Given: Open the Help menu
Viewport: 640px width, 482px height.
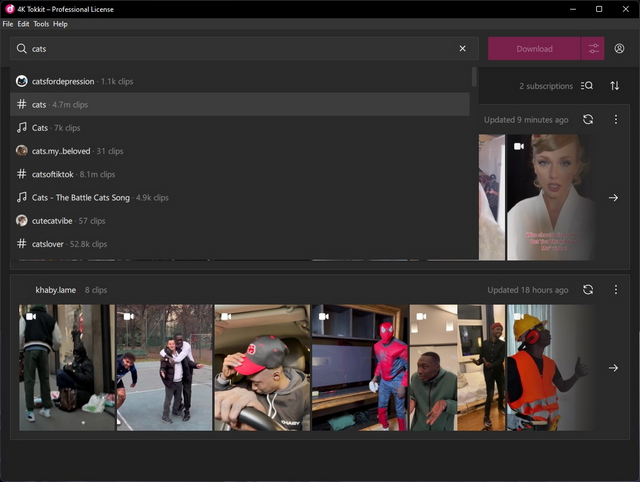Looking at the screenshot, I should pyautogui.click(x=60, y=24).
